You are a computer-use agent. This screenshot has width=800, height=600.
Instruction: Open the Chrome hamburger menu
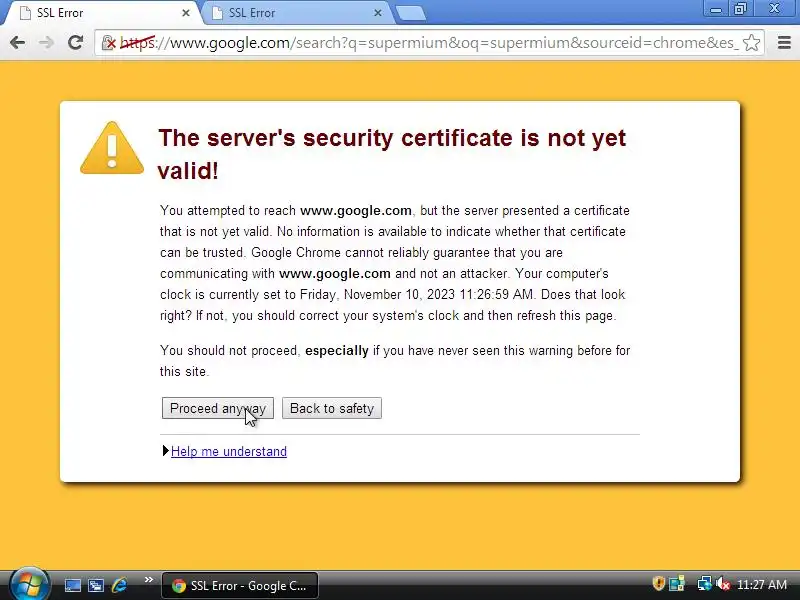(x=784, y=43)
